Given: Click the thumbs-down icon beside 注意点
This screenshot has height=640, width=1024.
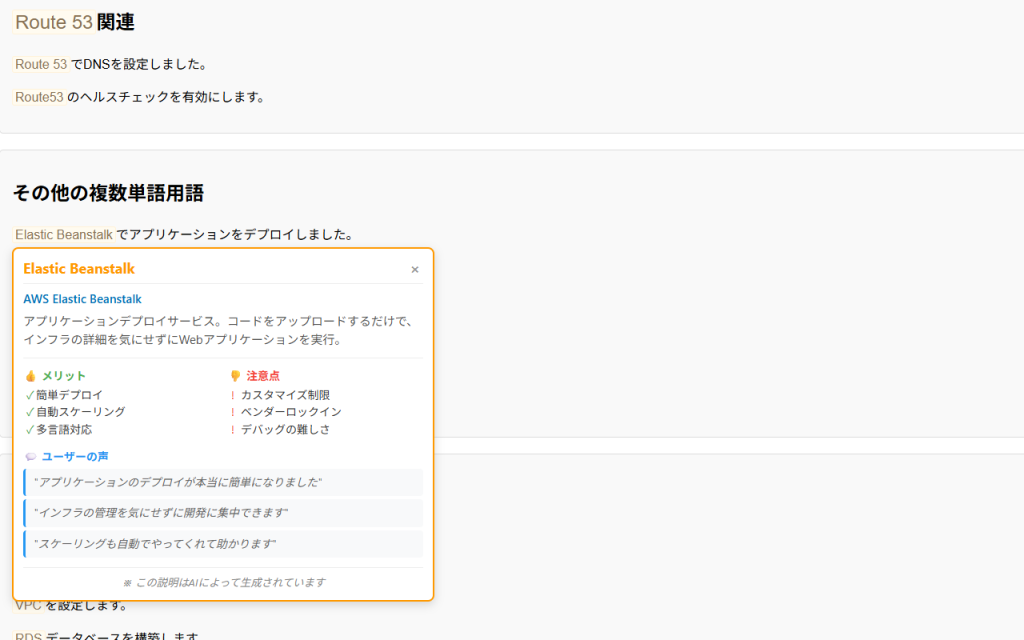Looking at the screenshot, I should click(236, 376).
